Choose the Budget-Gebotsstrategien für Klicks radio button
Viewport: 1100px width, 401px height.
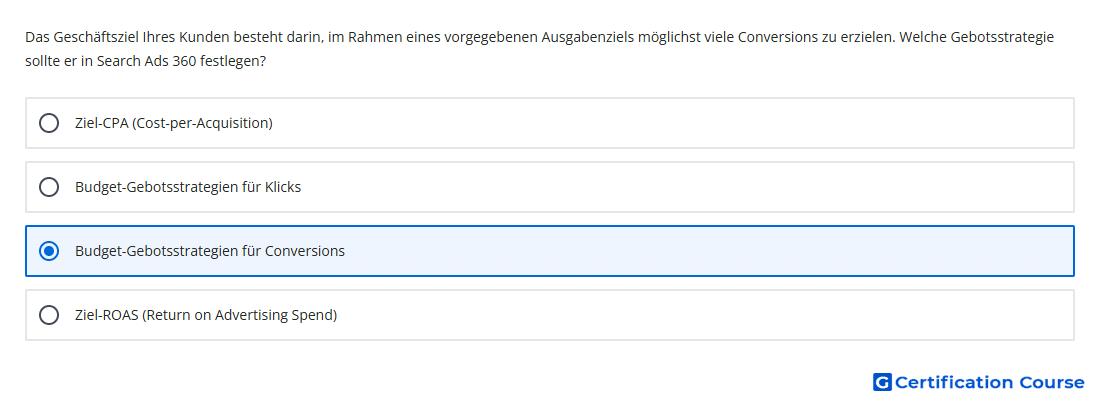[x=49, y=187]
